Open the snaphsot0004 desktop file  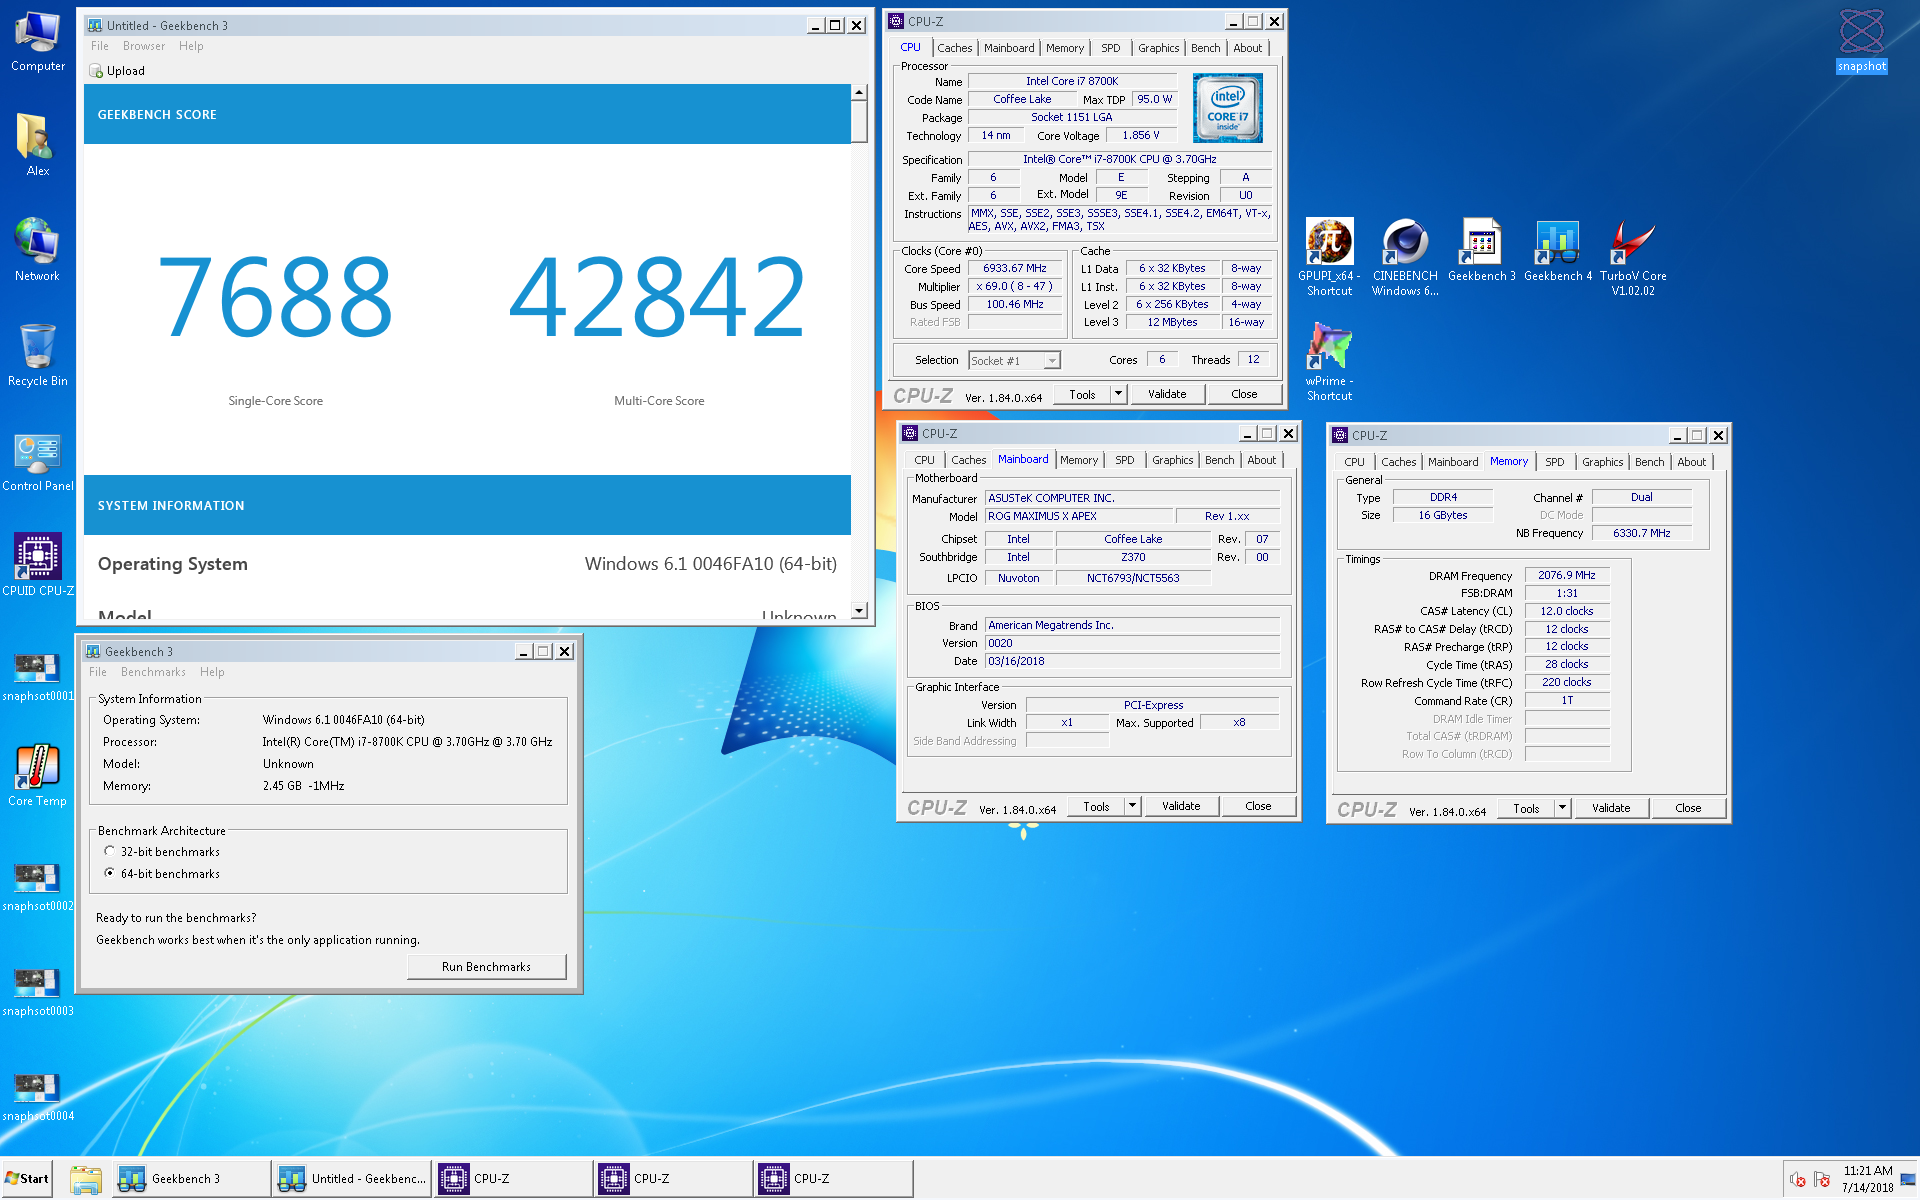(x=37, y=1096)
